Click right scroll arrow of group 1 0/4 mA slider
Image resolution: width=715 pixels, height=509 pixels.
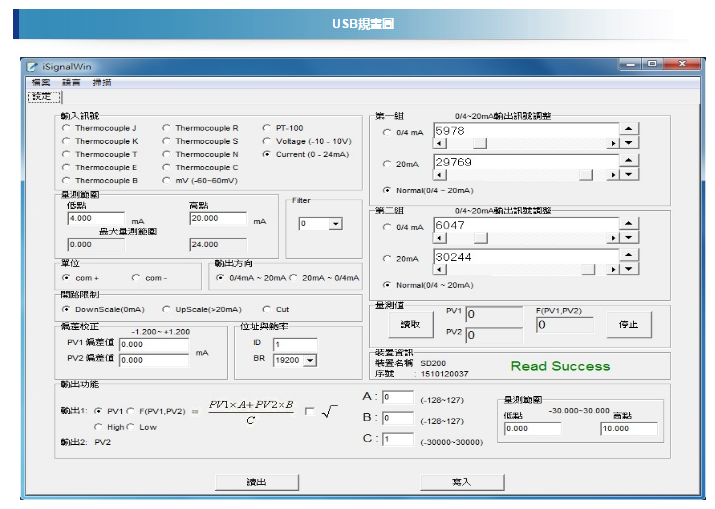[613, 143]
